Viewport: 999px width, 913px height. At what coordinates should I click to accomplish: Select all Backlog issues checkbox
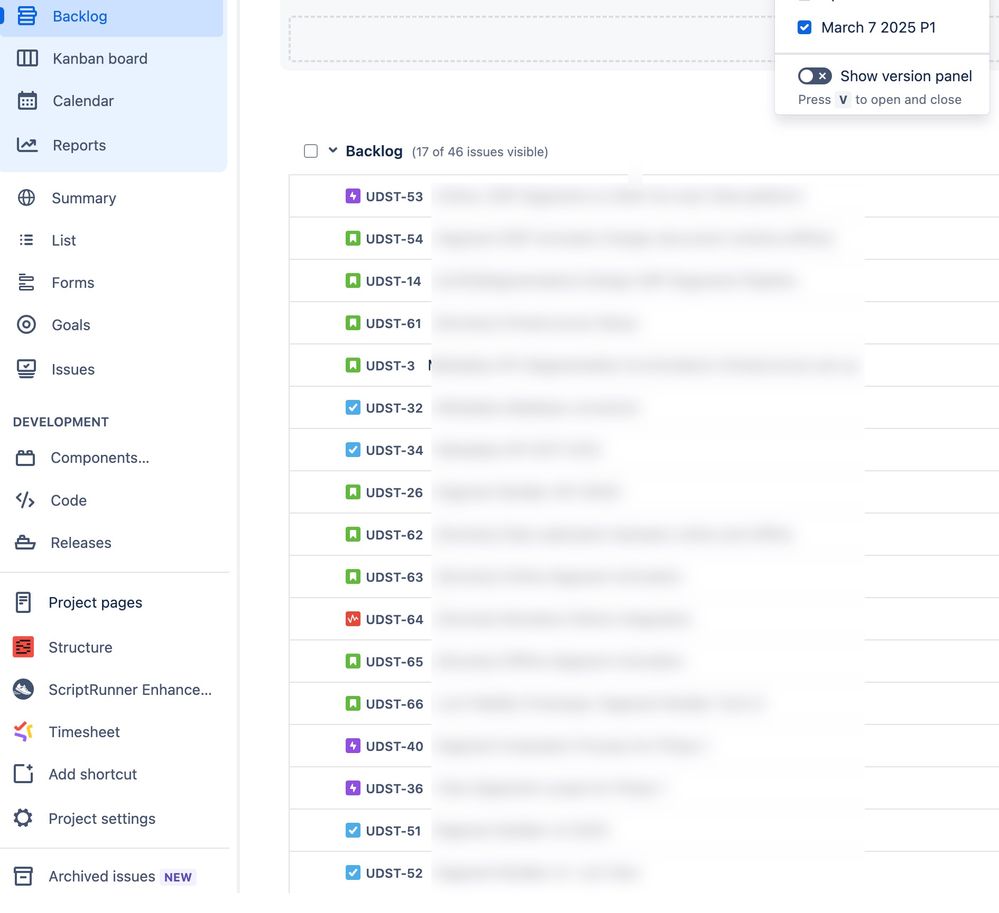click(311, 151)
